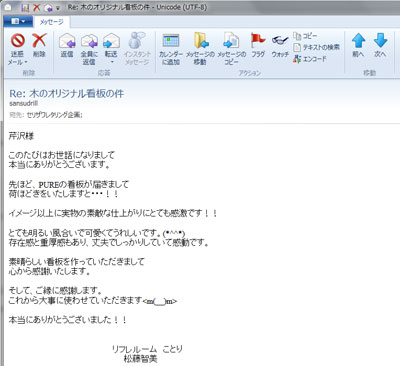
Task: Go to next message with 次へ arrow
Action: coord(380,45)
